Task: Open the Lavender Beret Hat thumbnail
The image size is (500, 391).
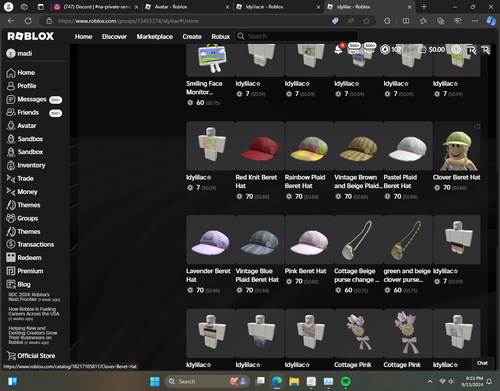Action: [x=211, y=240]
